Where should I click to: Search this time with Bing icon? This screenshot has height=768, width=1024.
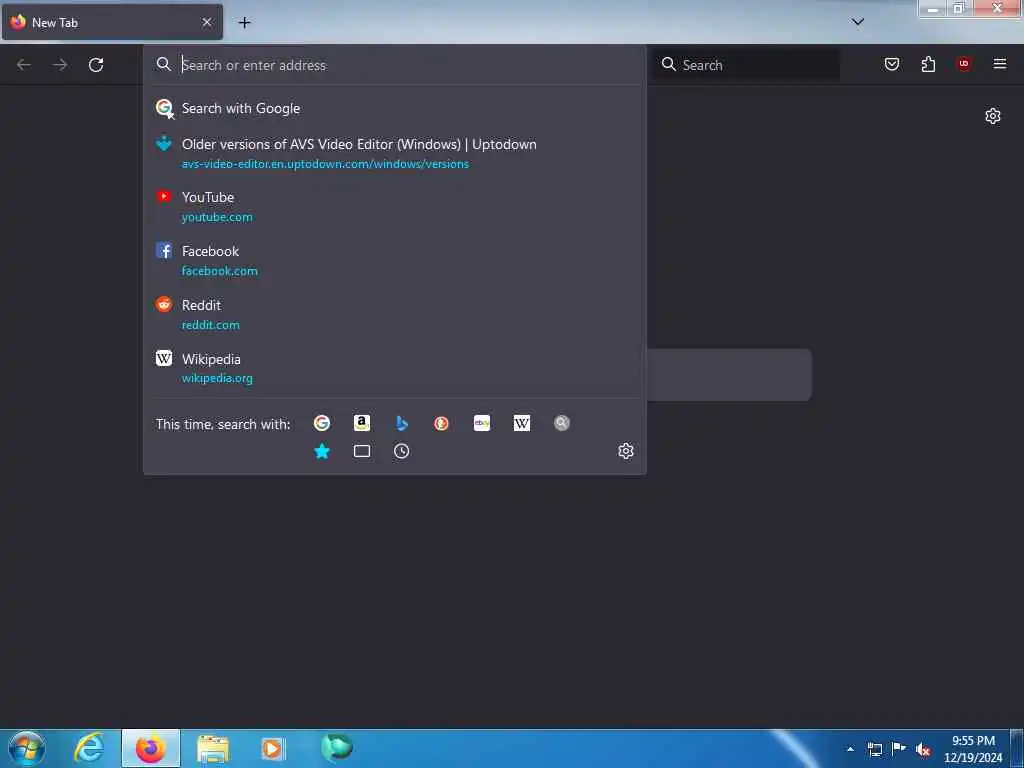coord(402,423)
